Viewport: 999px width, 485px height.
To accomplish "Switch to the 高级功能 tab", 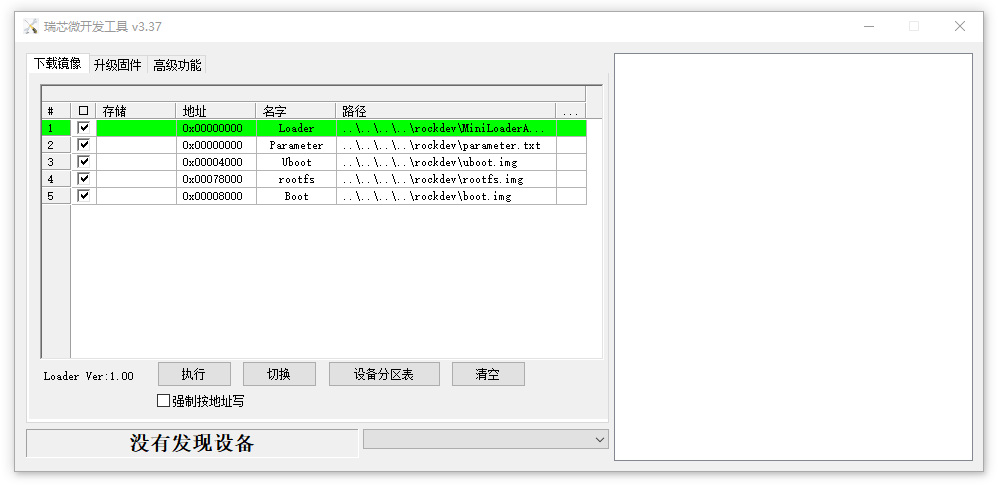I will click(176, 65).
